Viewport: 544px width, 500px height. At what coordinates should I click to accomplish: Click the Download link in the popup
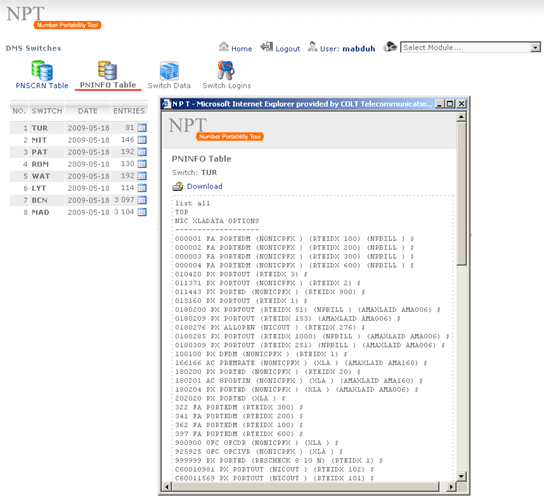204,186
